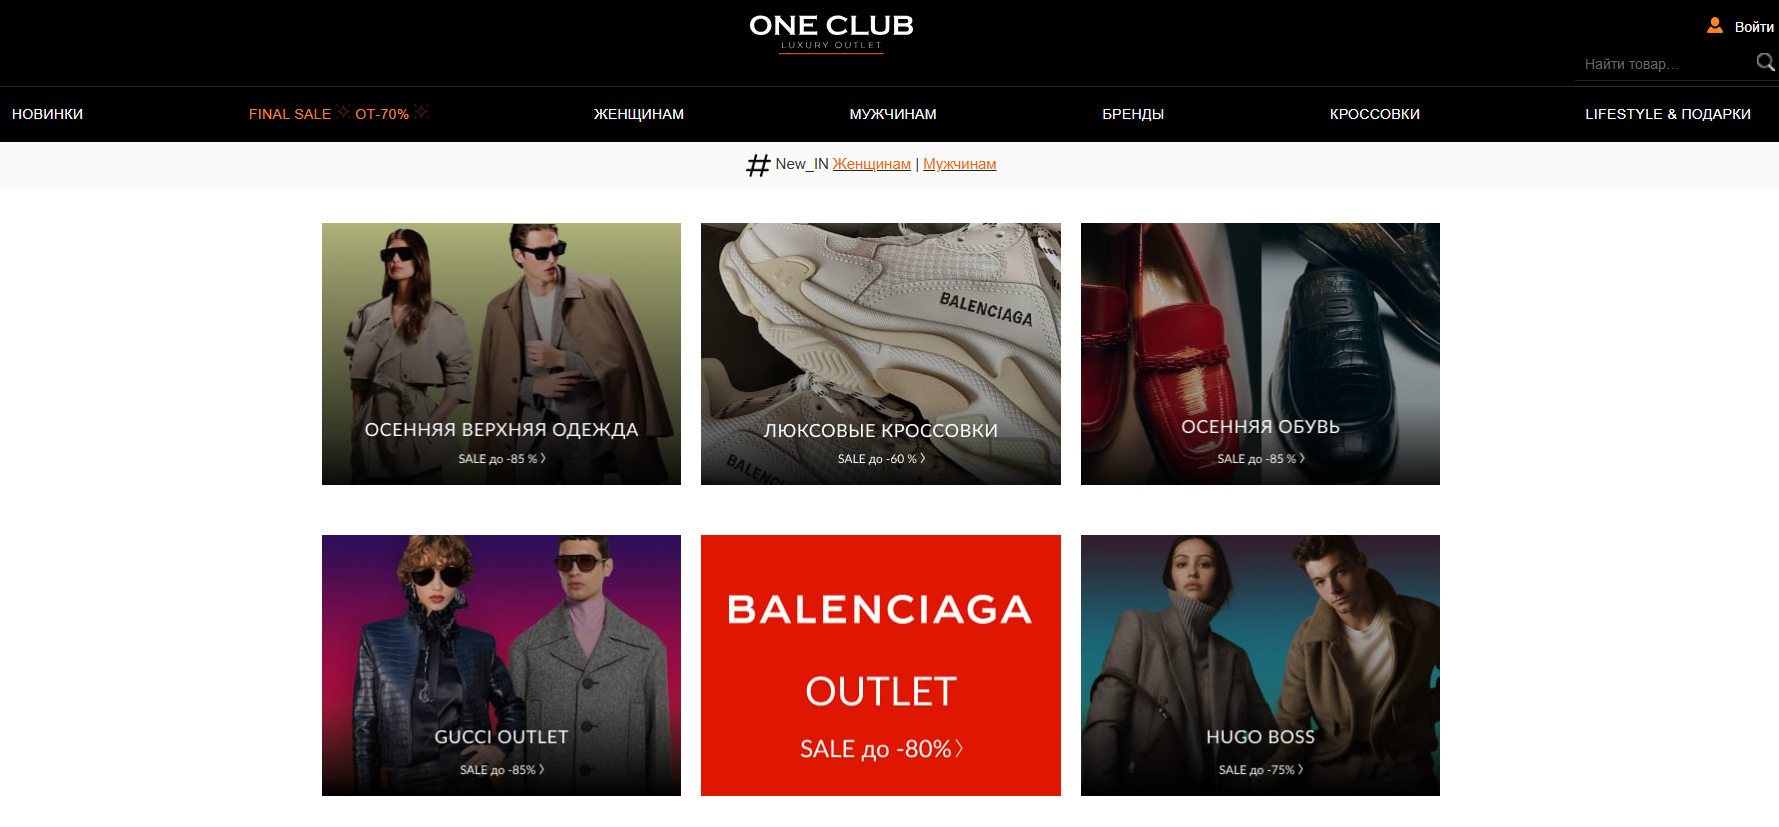Open the FINAL SALE ОТ-70% menu item
The width and height of the screenshot is (1779, 827).
339,114
